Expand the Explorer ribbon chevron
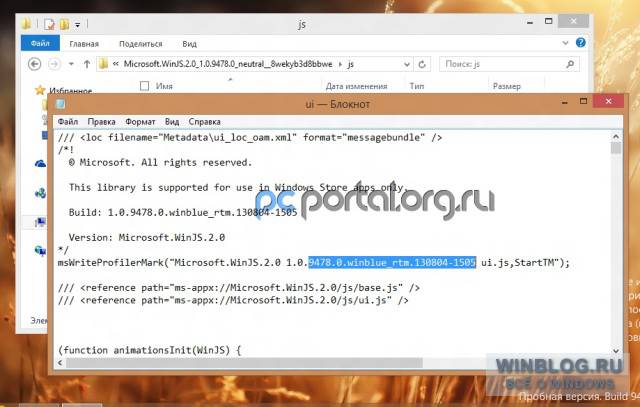Viewport: 640px width, 407px height. (565, 43)
